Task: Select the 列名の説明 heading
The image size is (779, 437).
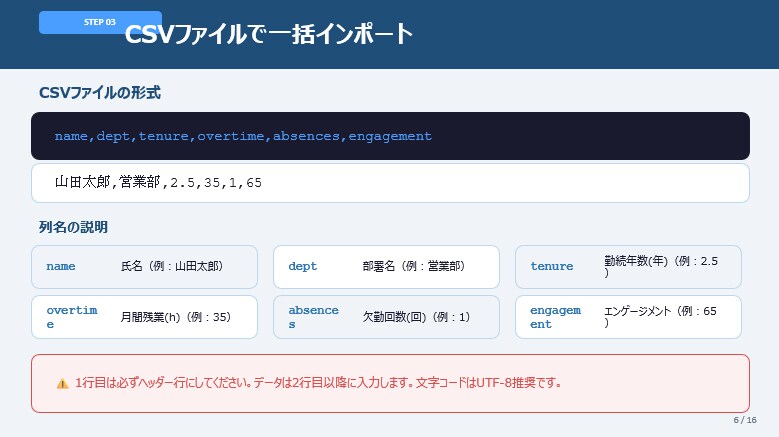Action: [x=74, y=227]
